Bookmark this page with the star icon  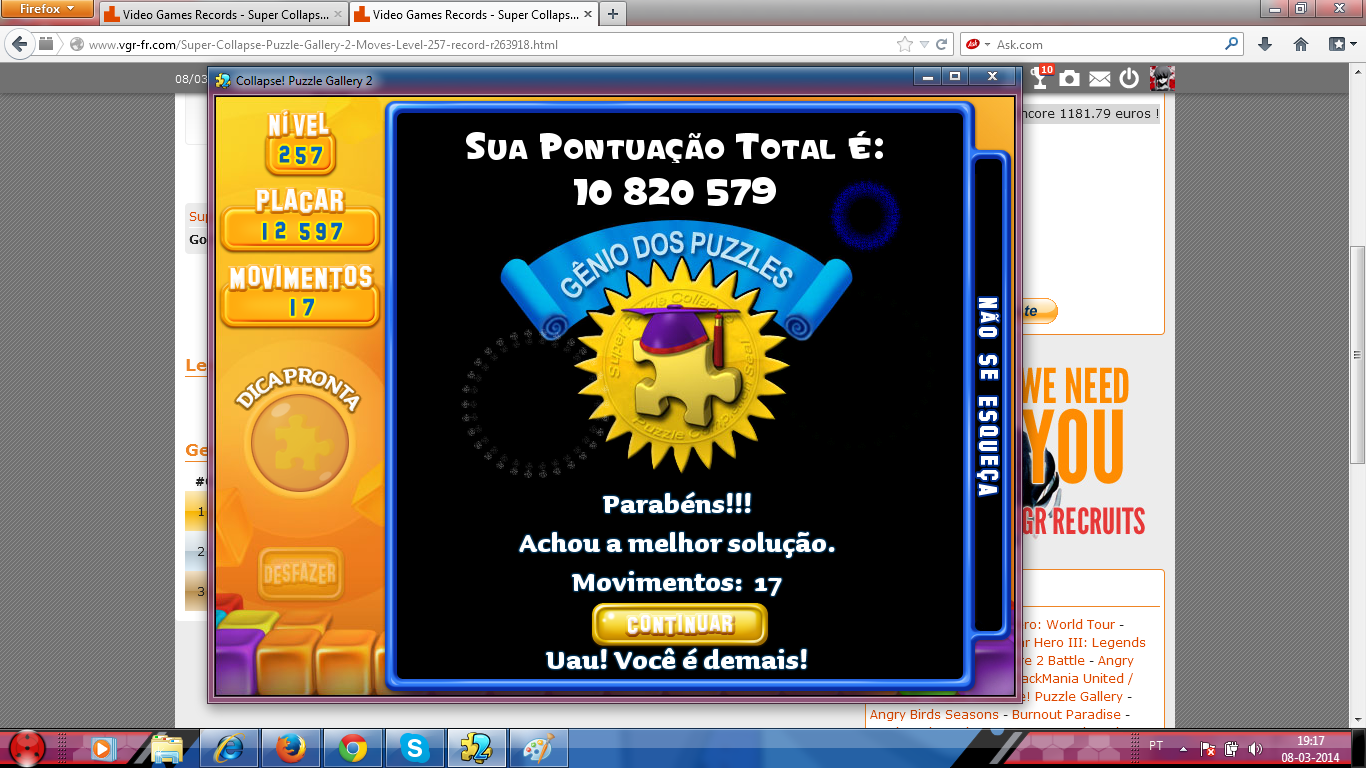click(x=905, y=44)
